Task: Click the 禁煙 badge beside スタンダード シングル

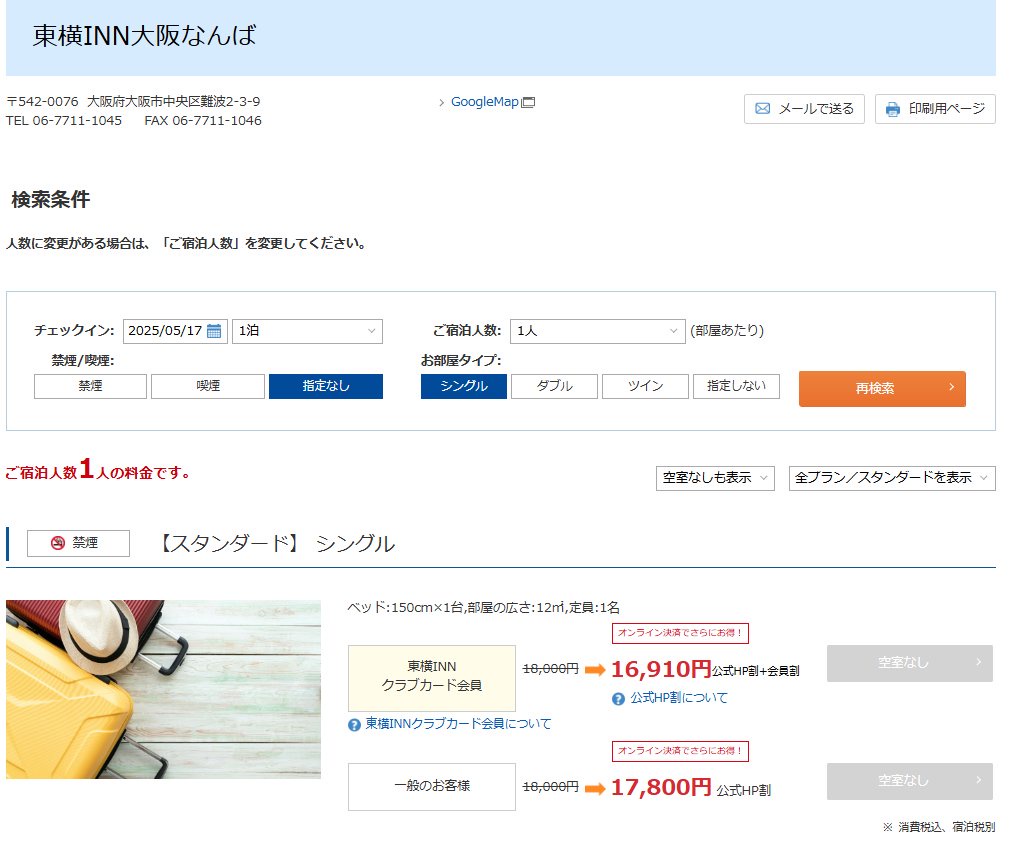Action: pyautogui.click(x=79, y=543)
